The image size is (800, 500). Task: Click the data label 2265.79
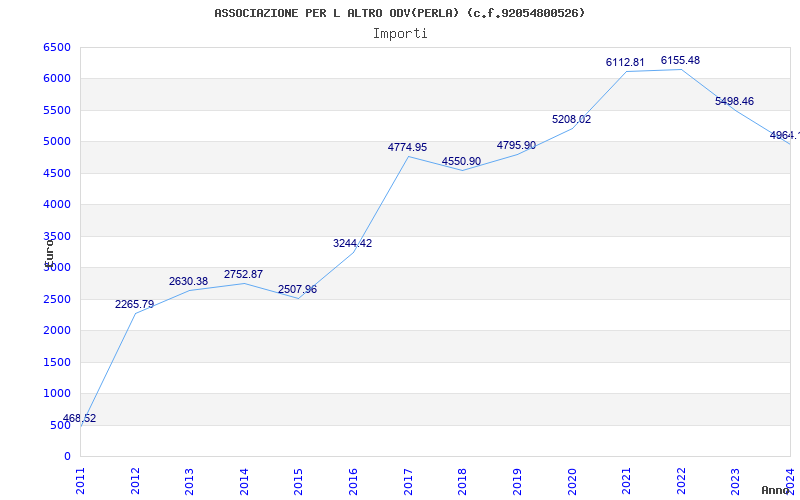(x=134, y=305)
